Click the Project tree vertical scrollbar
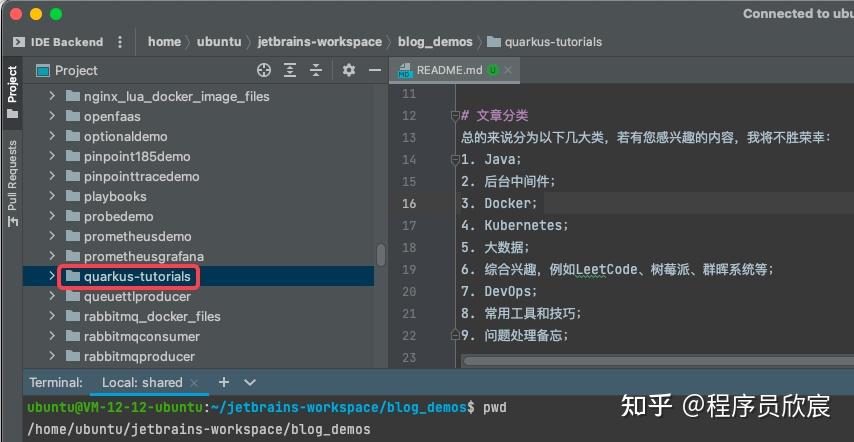Viewport: 854px width, 442px height. tap(380, 254)
